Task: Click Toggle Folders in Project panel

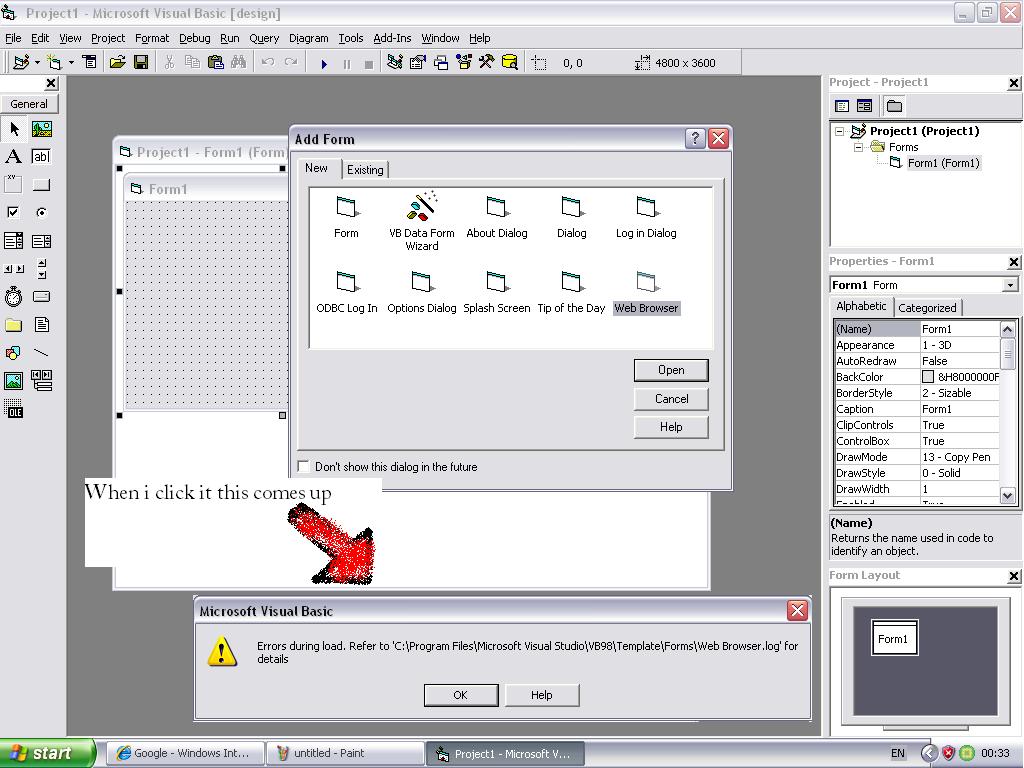Action: [x=894, y=106]
